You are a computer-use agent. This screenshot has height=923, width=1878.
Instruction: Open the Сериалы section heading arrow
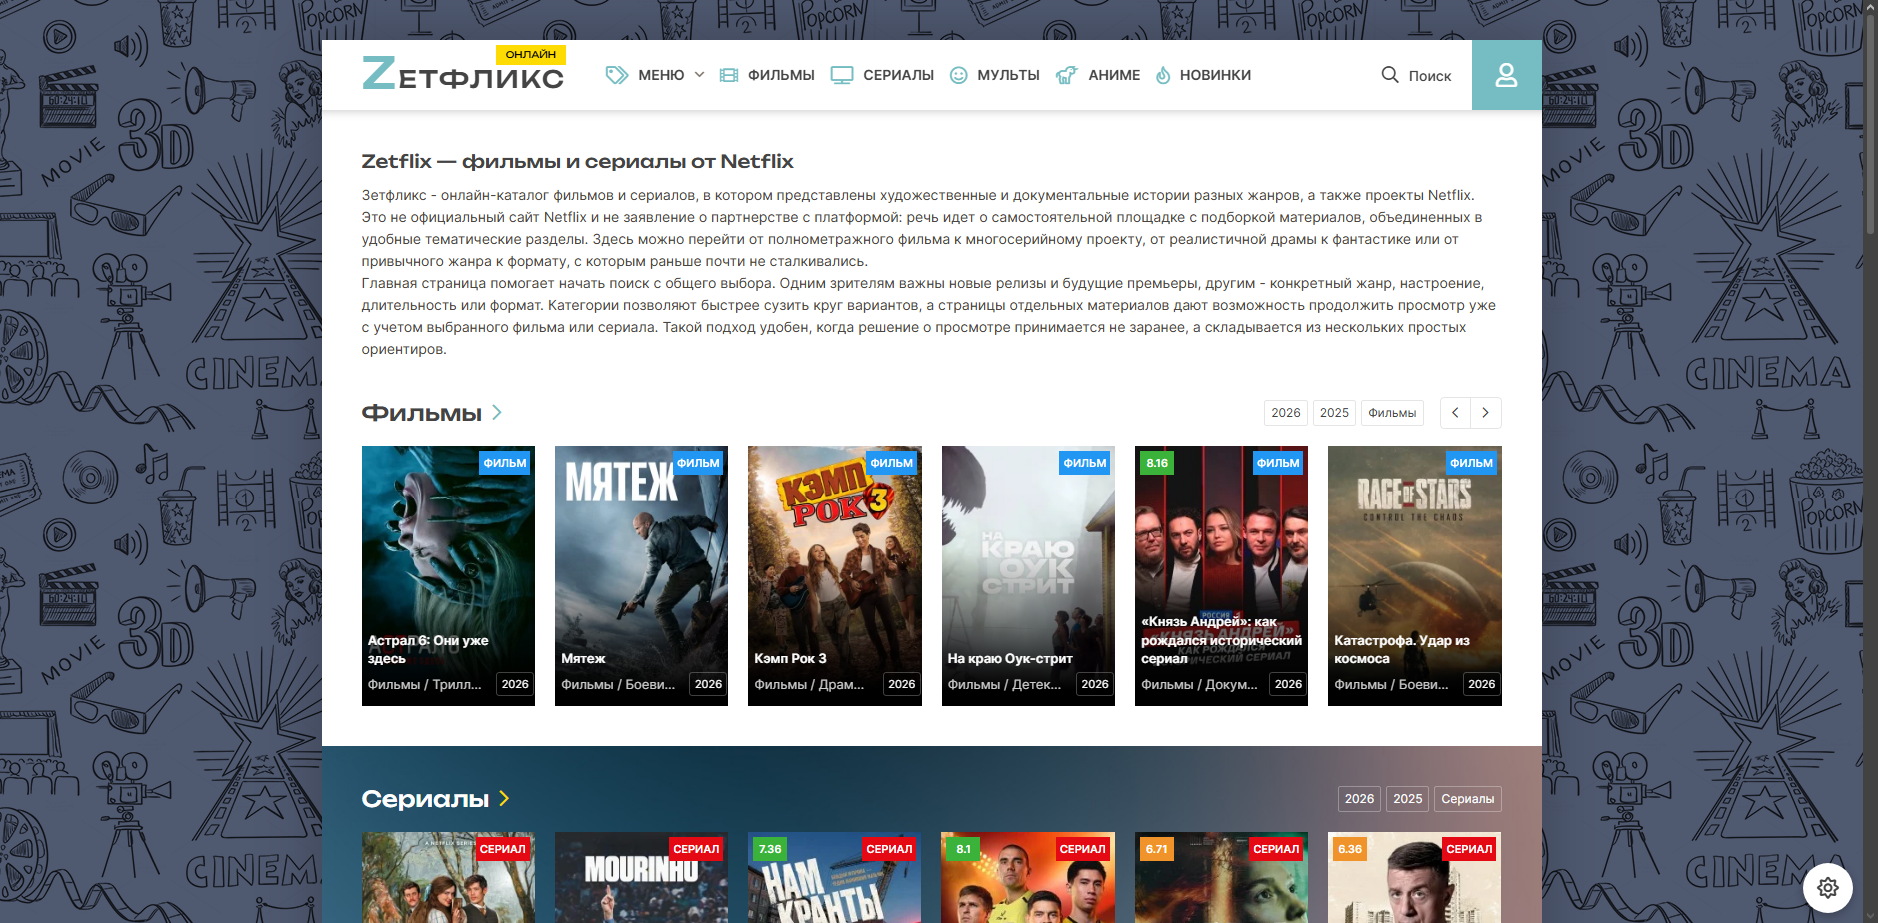504,798
